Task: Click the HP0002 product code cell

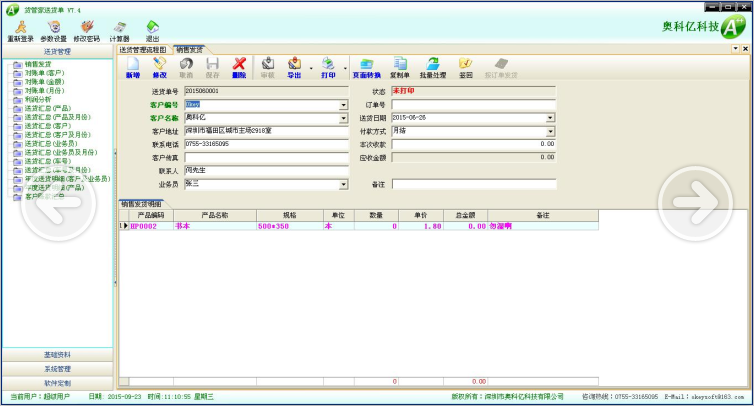Action: pos(151,226)
